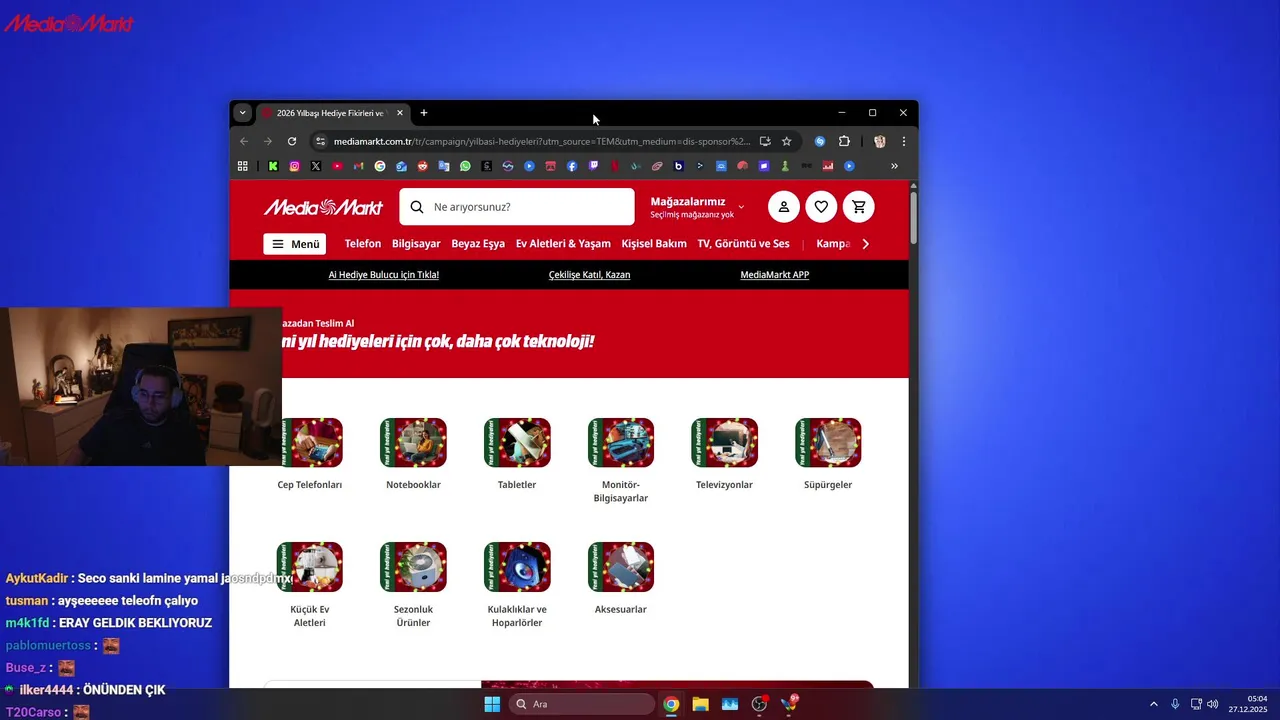The width and height of the screenshot is (1280, 720).
Task: Open a new Chrome tab
Action: coord(424,113)
